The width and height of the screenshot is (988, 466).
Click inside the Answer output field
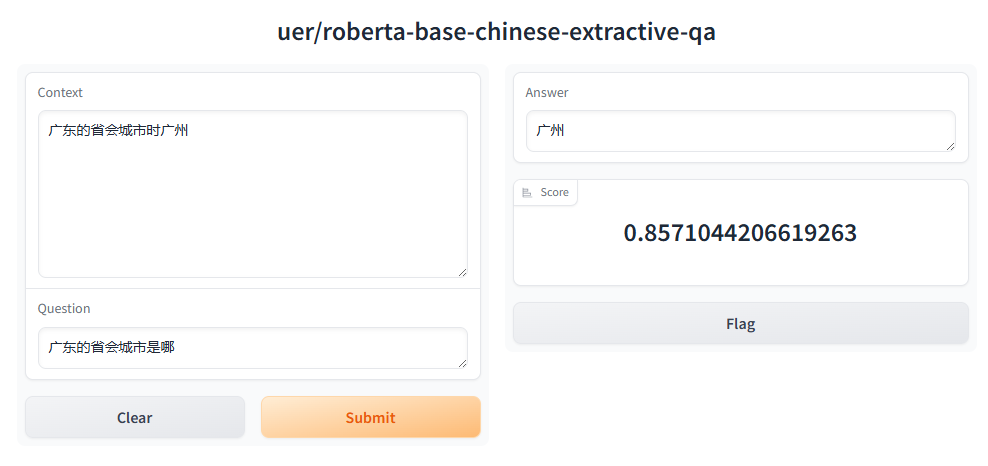(x=740, y=131)
